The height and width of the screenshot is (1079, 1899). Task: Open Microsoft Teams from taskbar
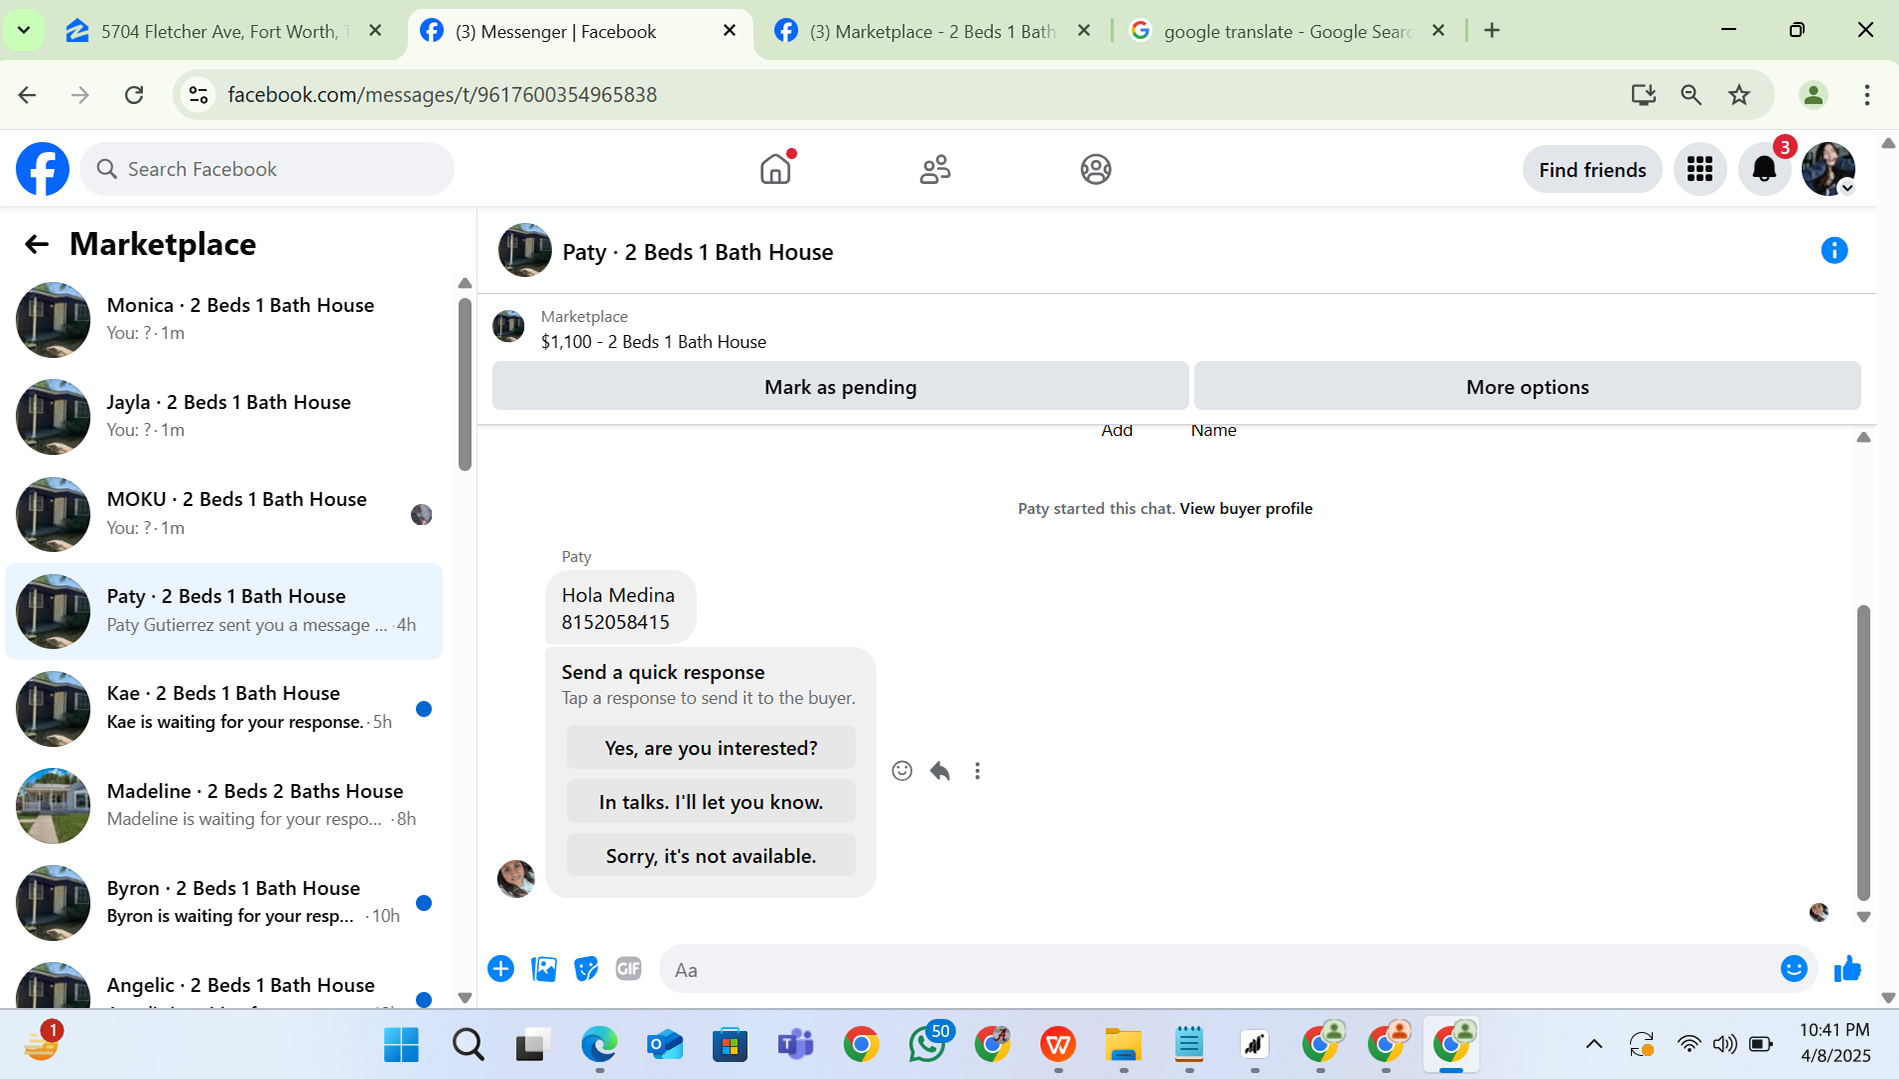795,1045
